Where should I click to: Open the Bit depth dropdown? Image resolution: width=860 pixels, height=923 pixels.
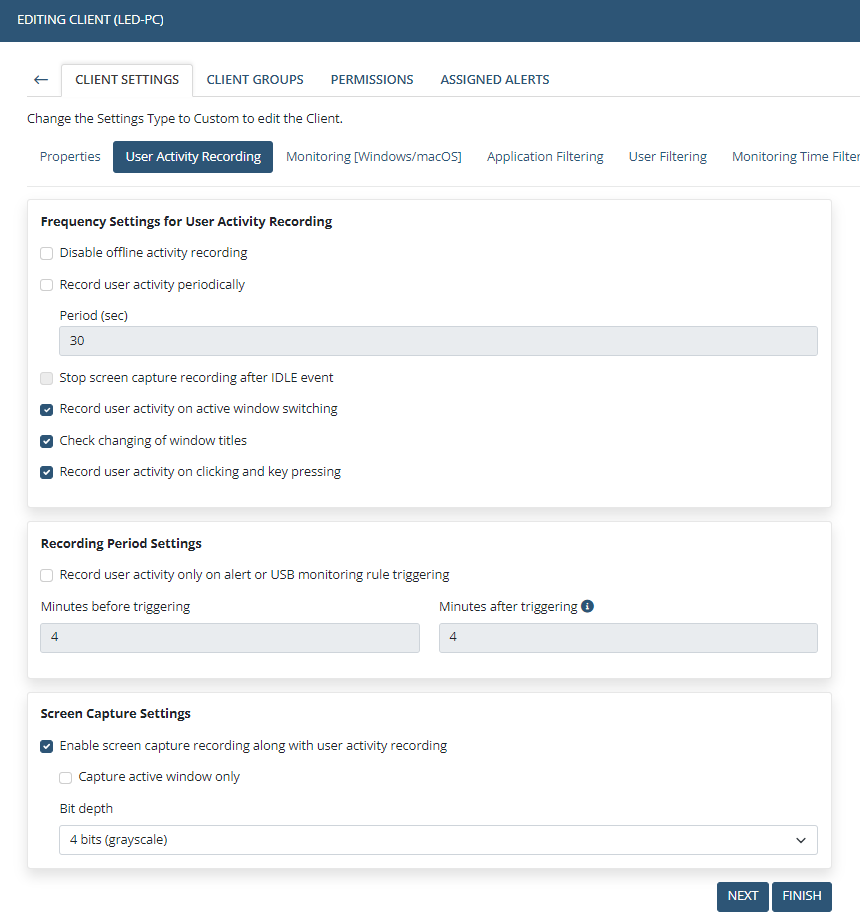[x=438, y=840]
